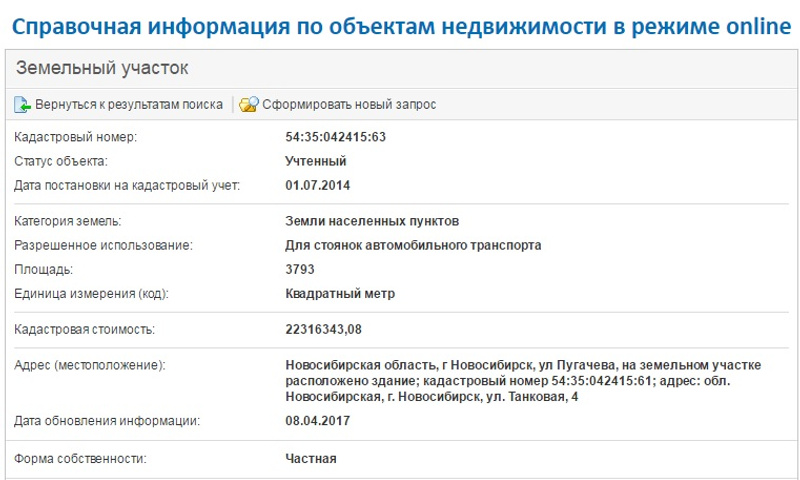Click the 'Кадастровая стоимость:' field label

pos(85,329)
